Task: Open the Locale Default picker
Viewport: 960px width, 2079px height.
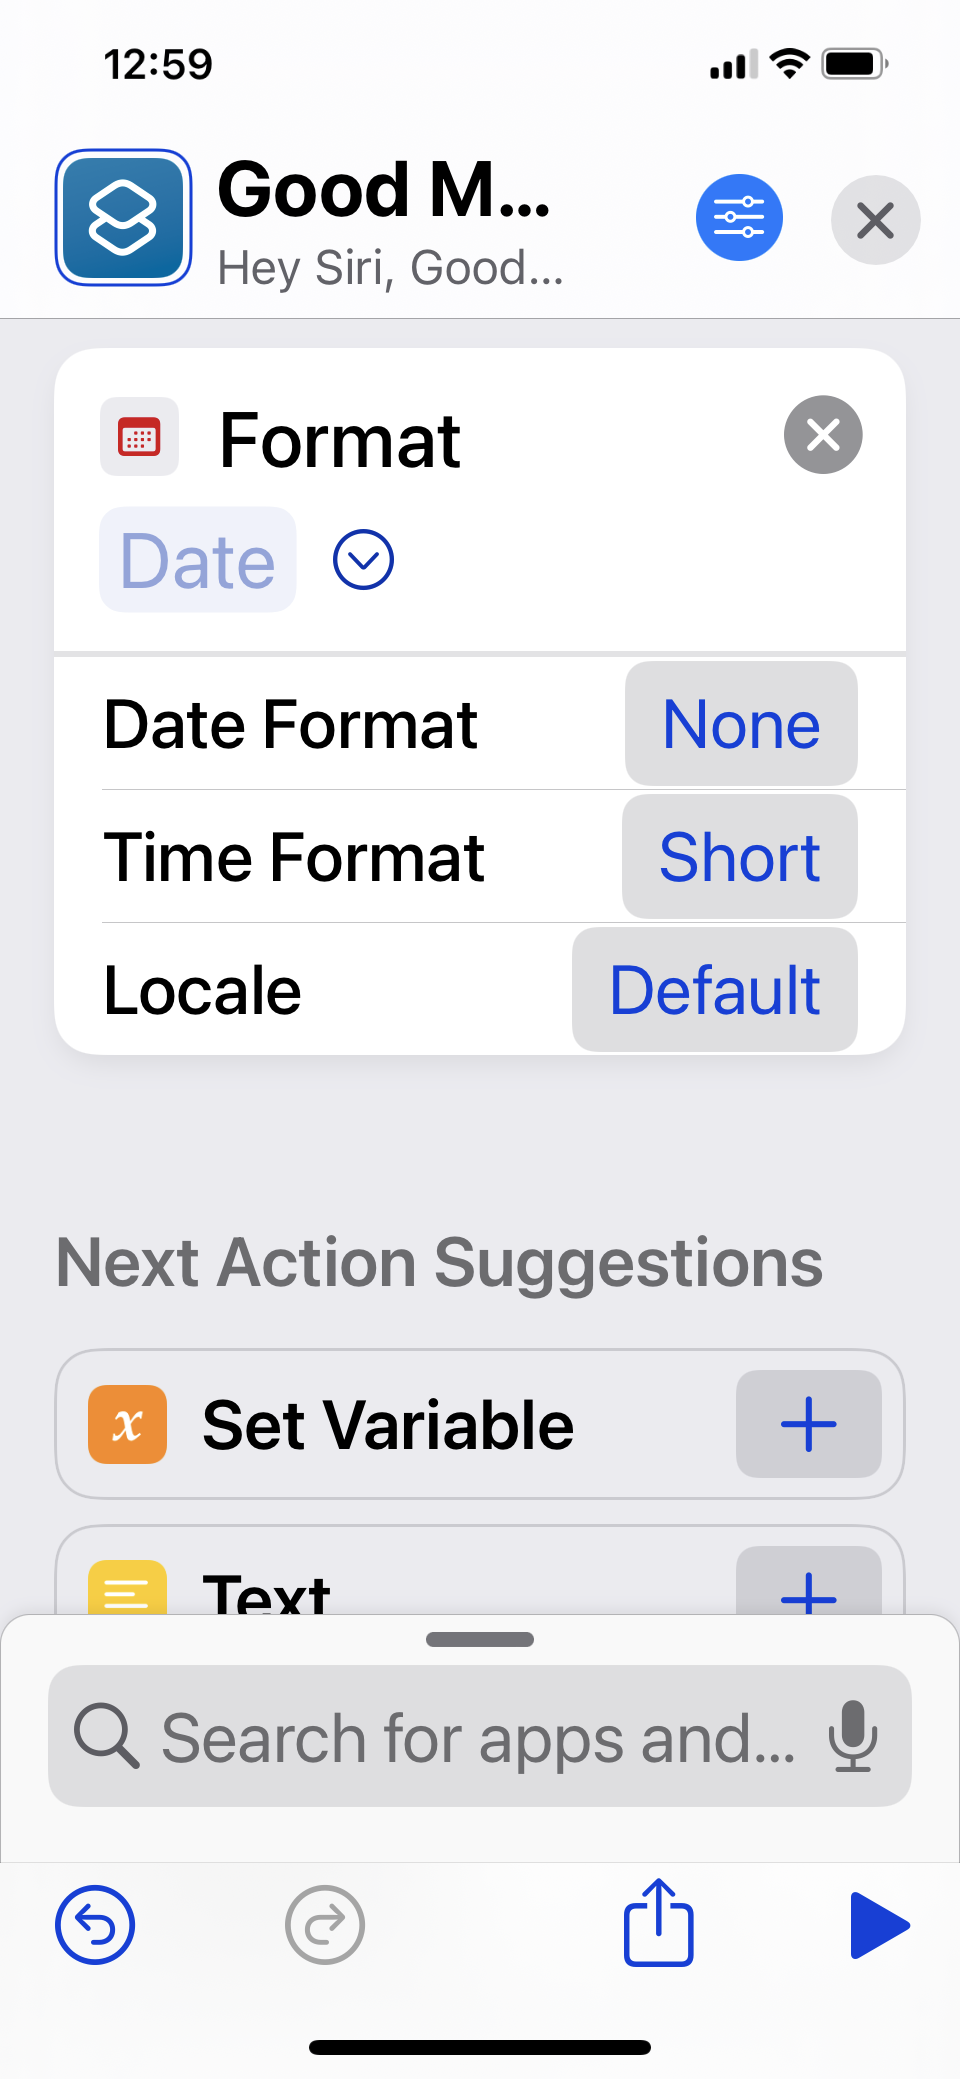Action: pyautogui.click(x=714, y=990)
